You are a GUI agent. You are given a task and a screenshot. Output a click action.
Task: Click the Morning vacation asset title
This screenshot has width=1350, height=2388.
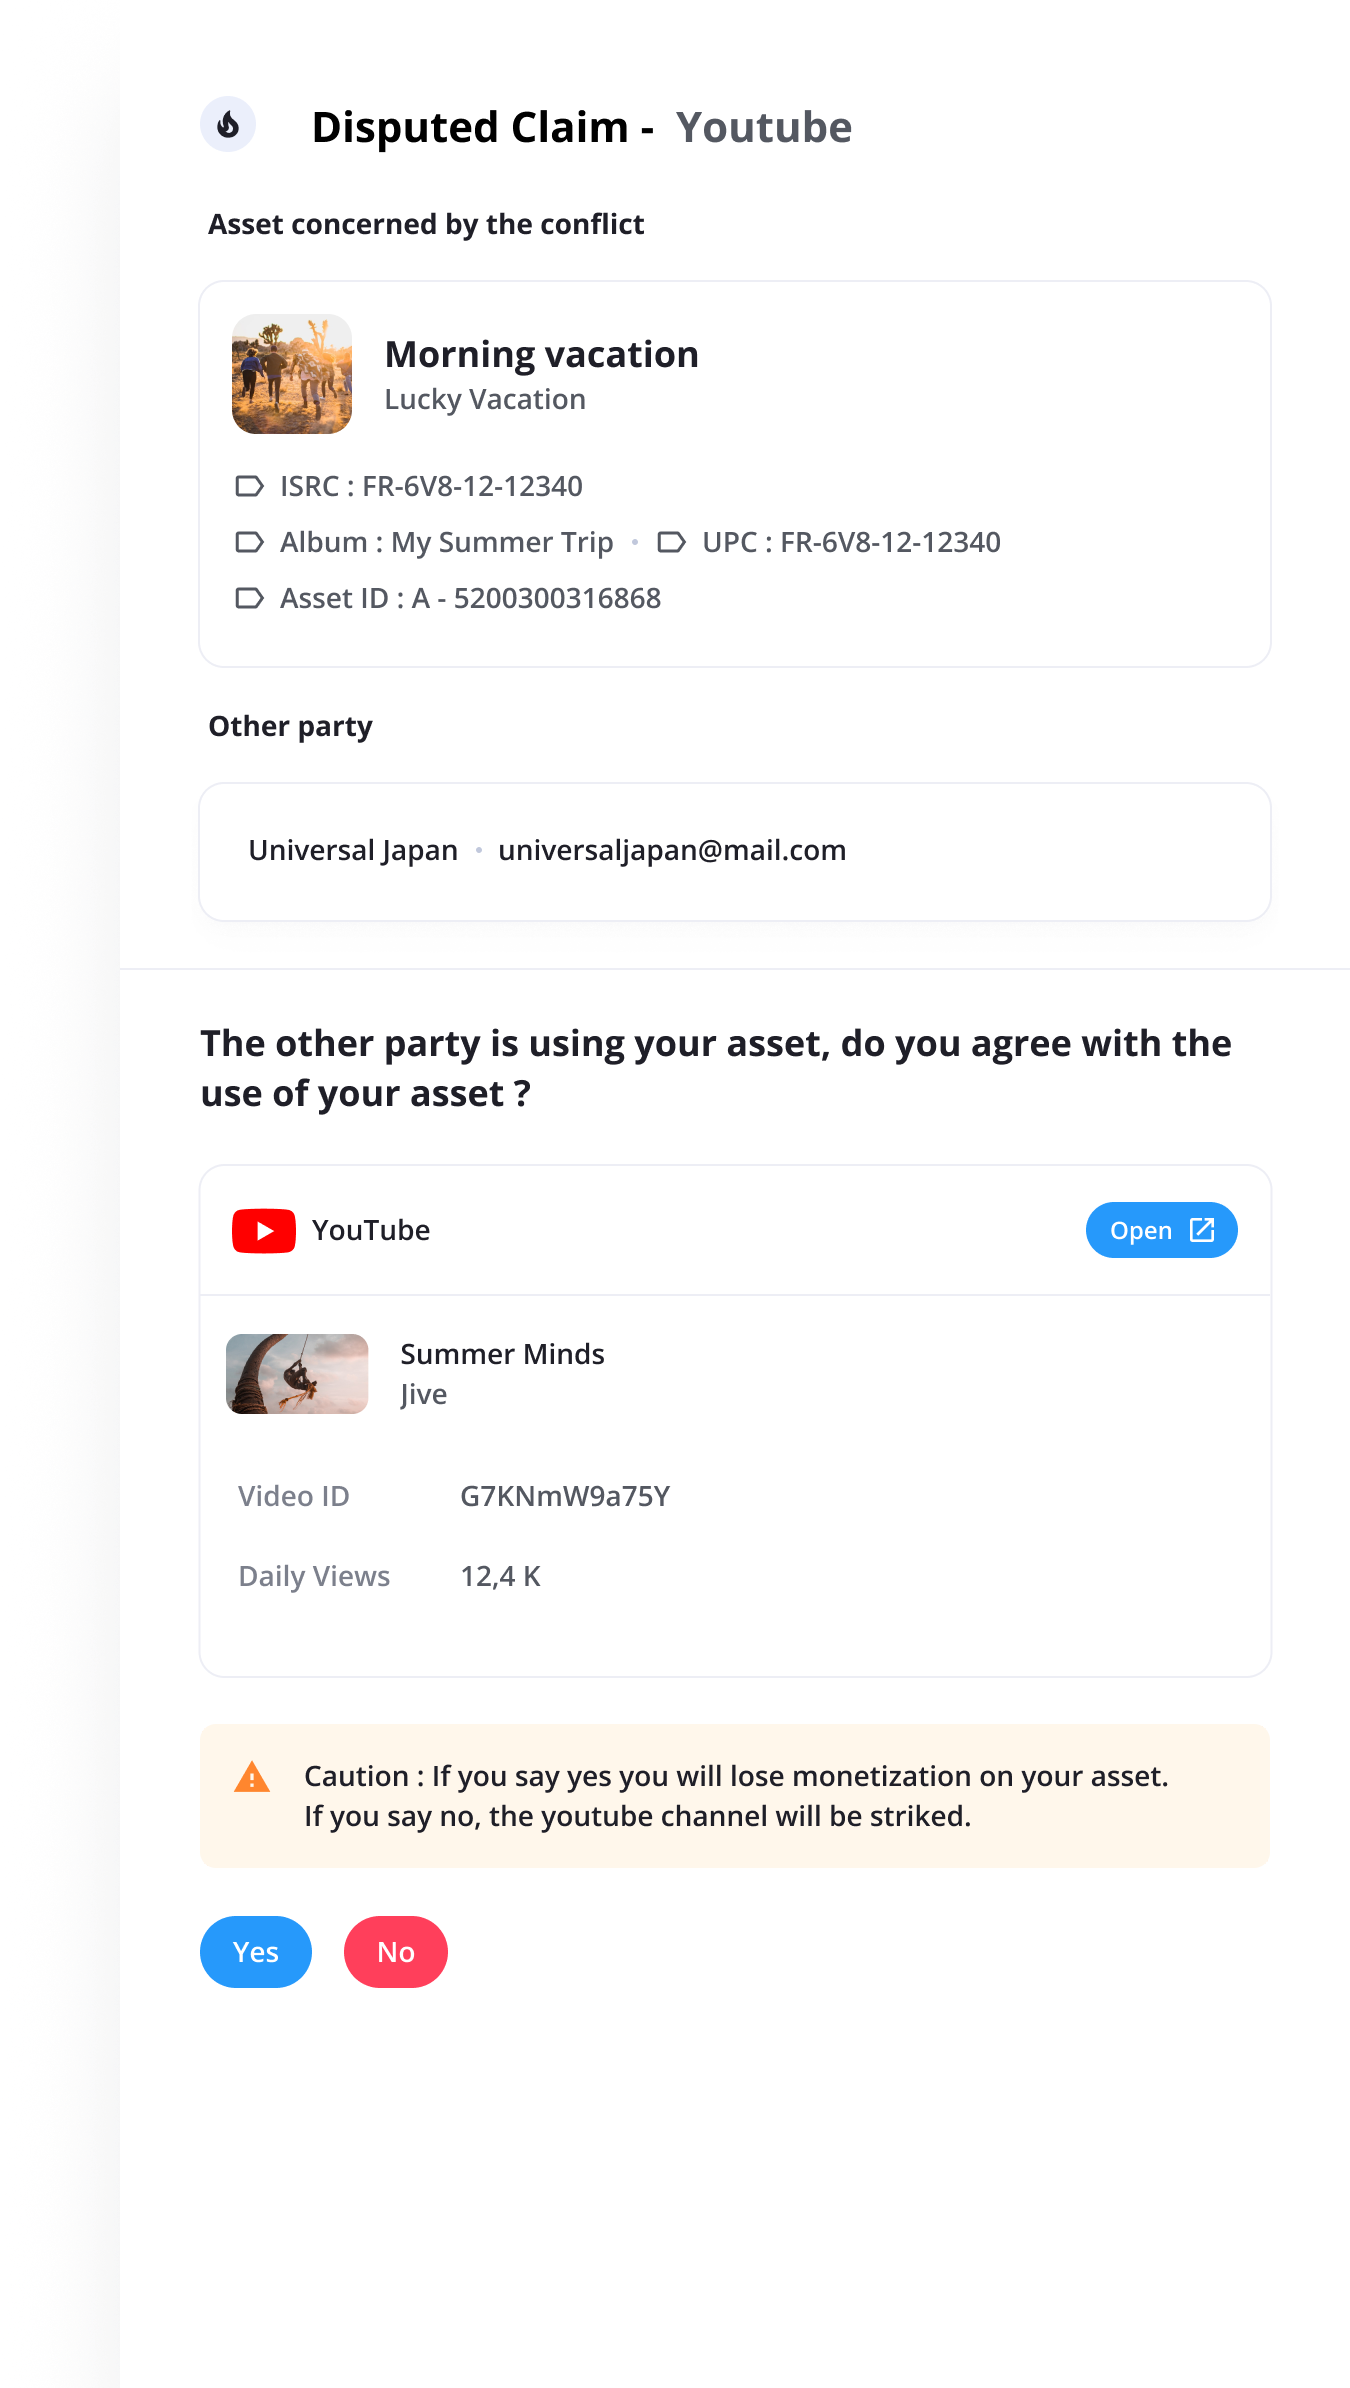click(x=541, y=354)
